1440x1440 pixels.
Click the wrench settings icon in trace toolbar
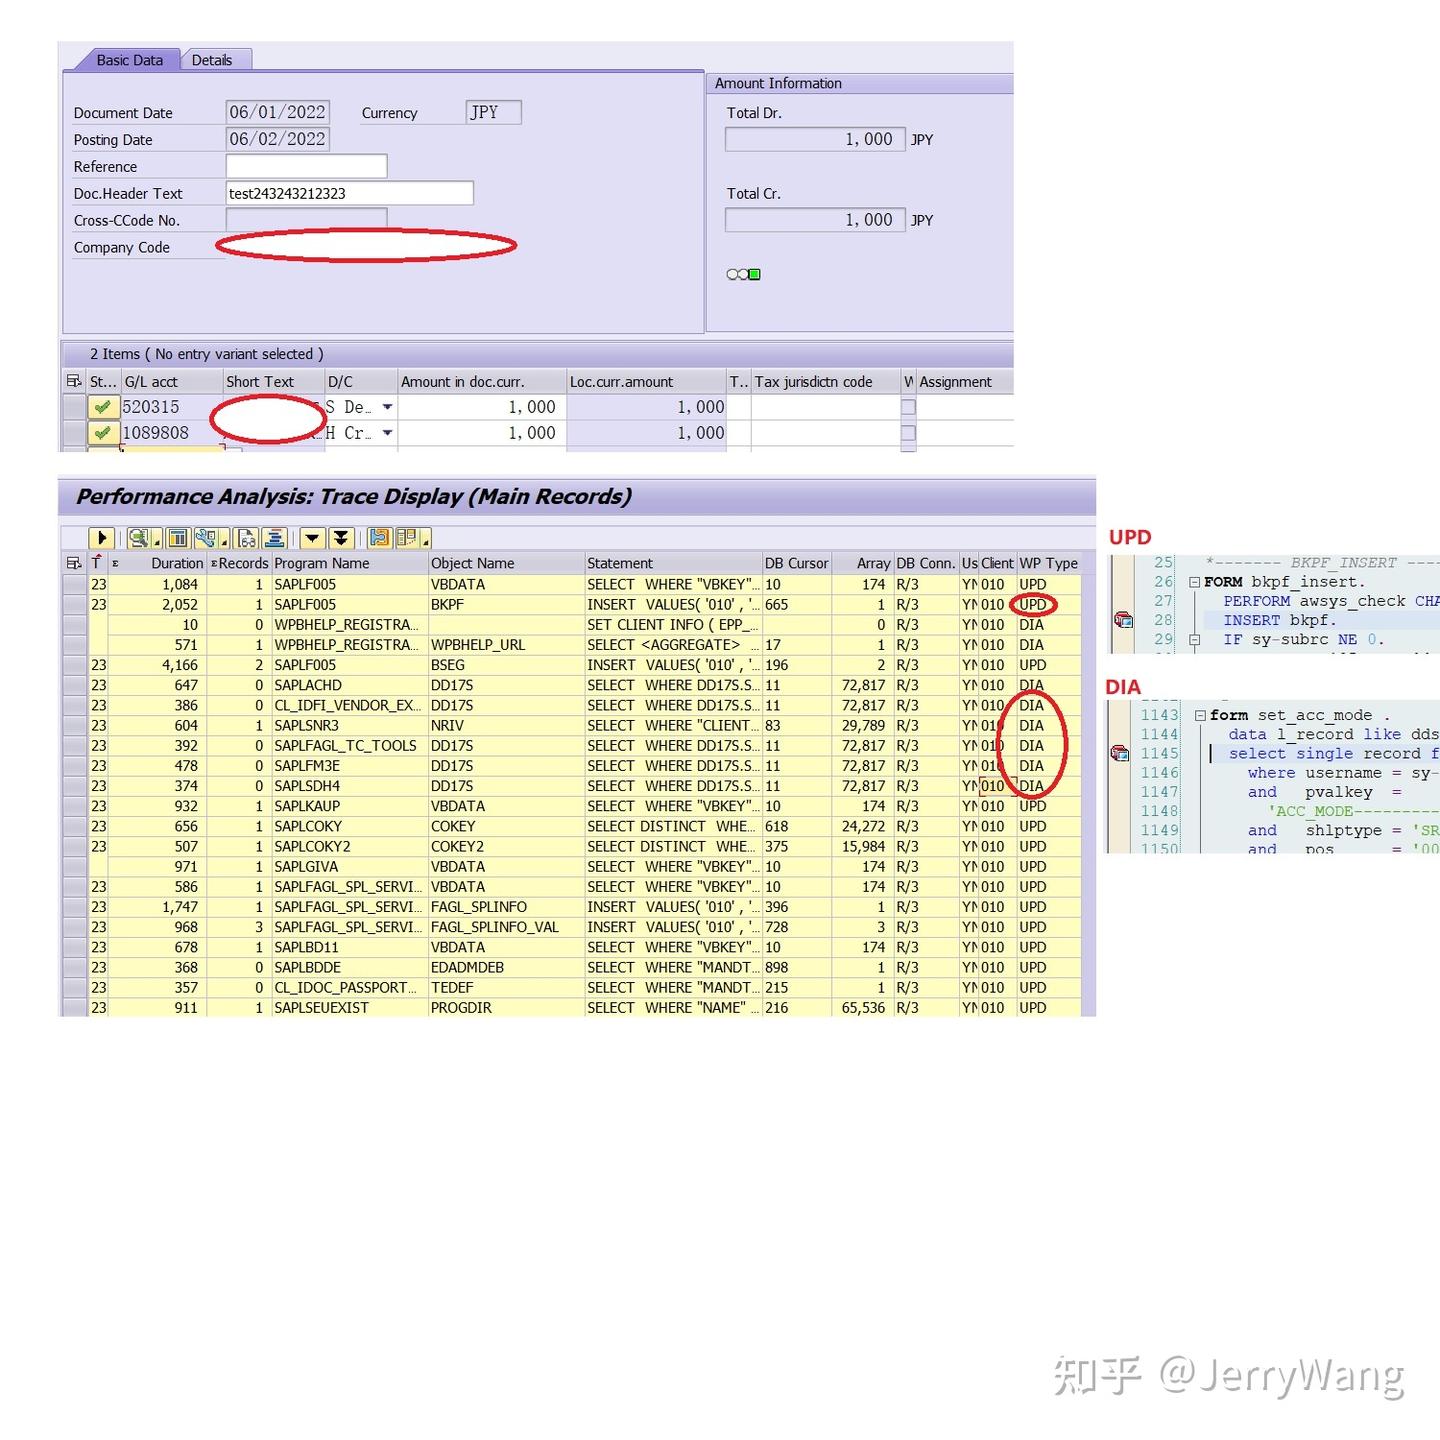pos(206,538)
